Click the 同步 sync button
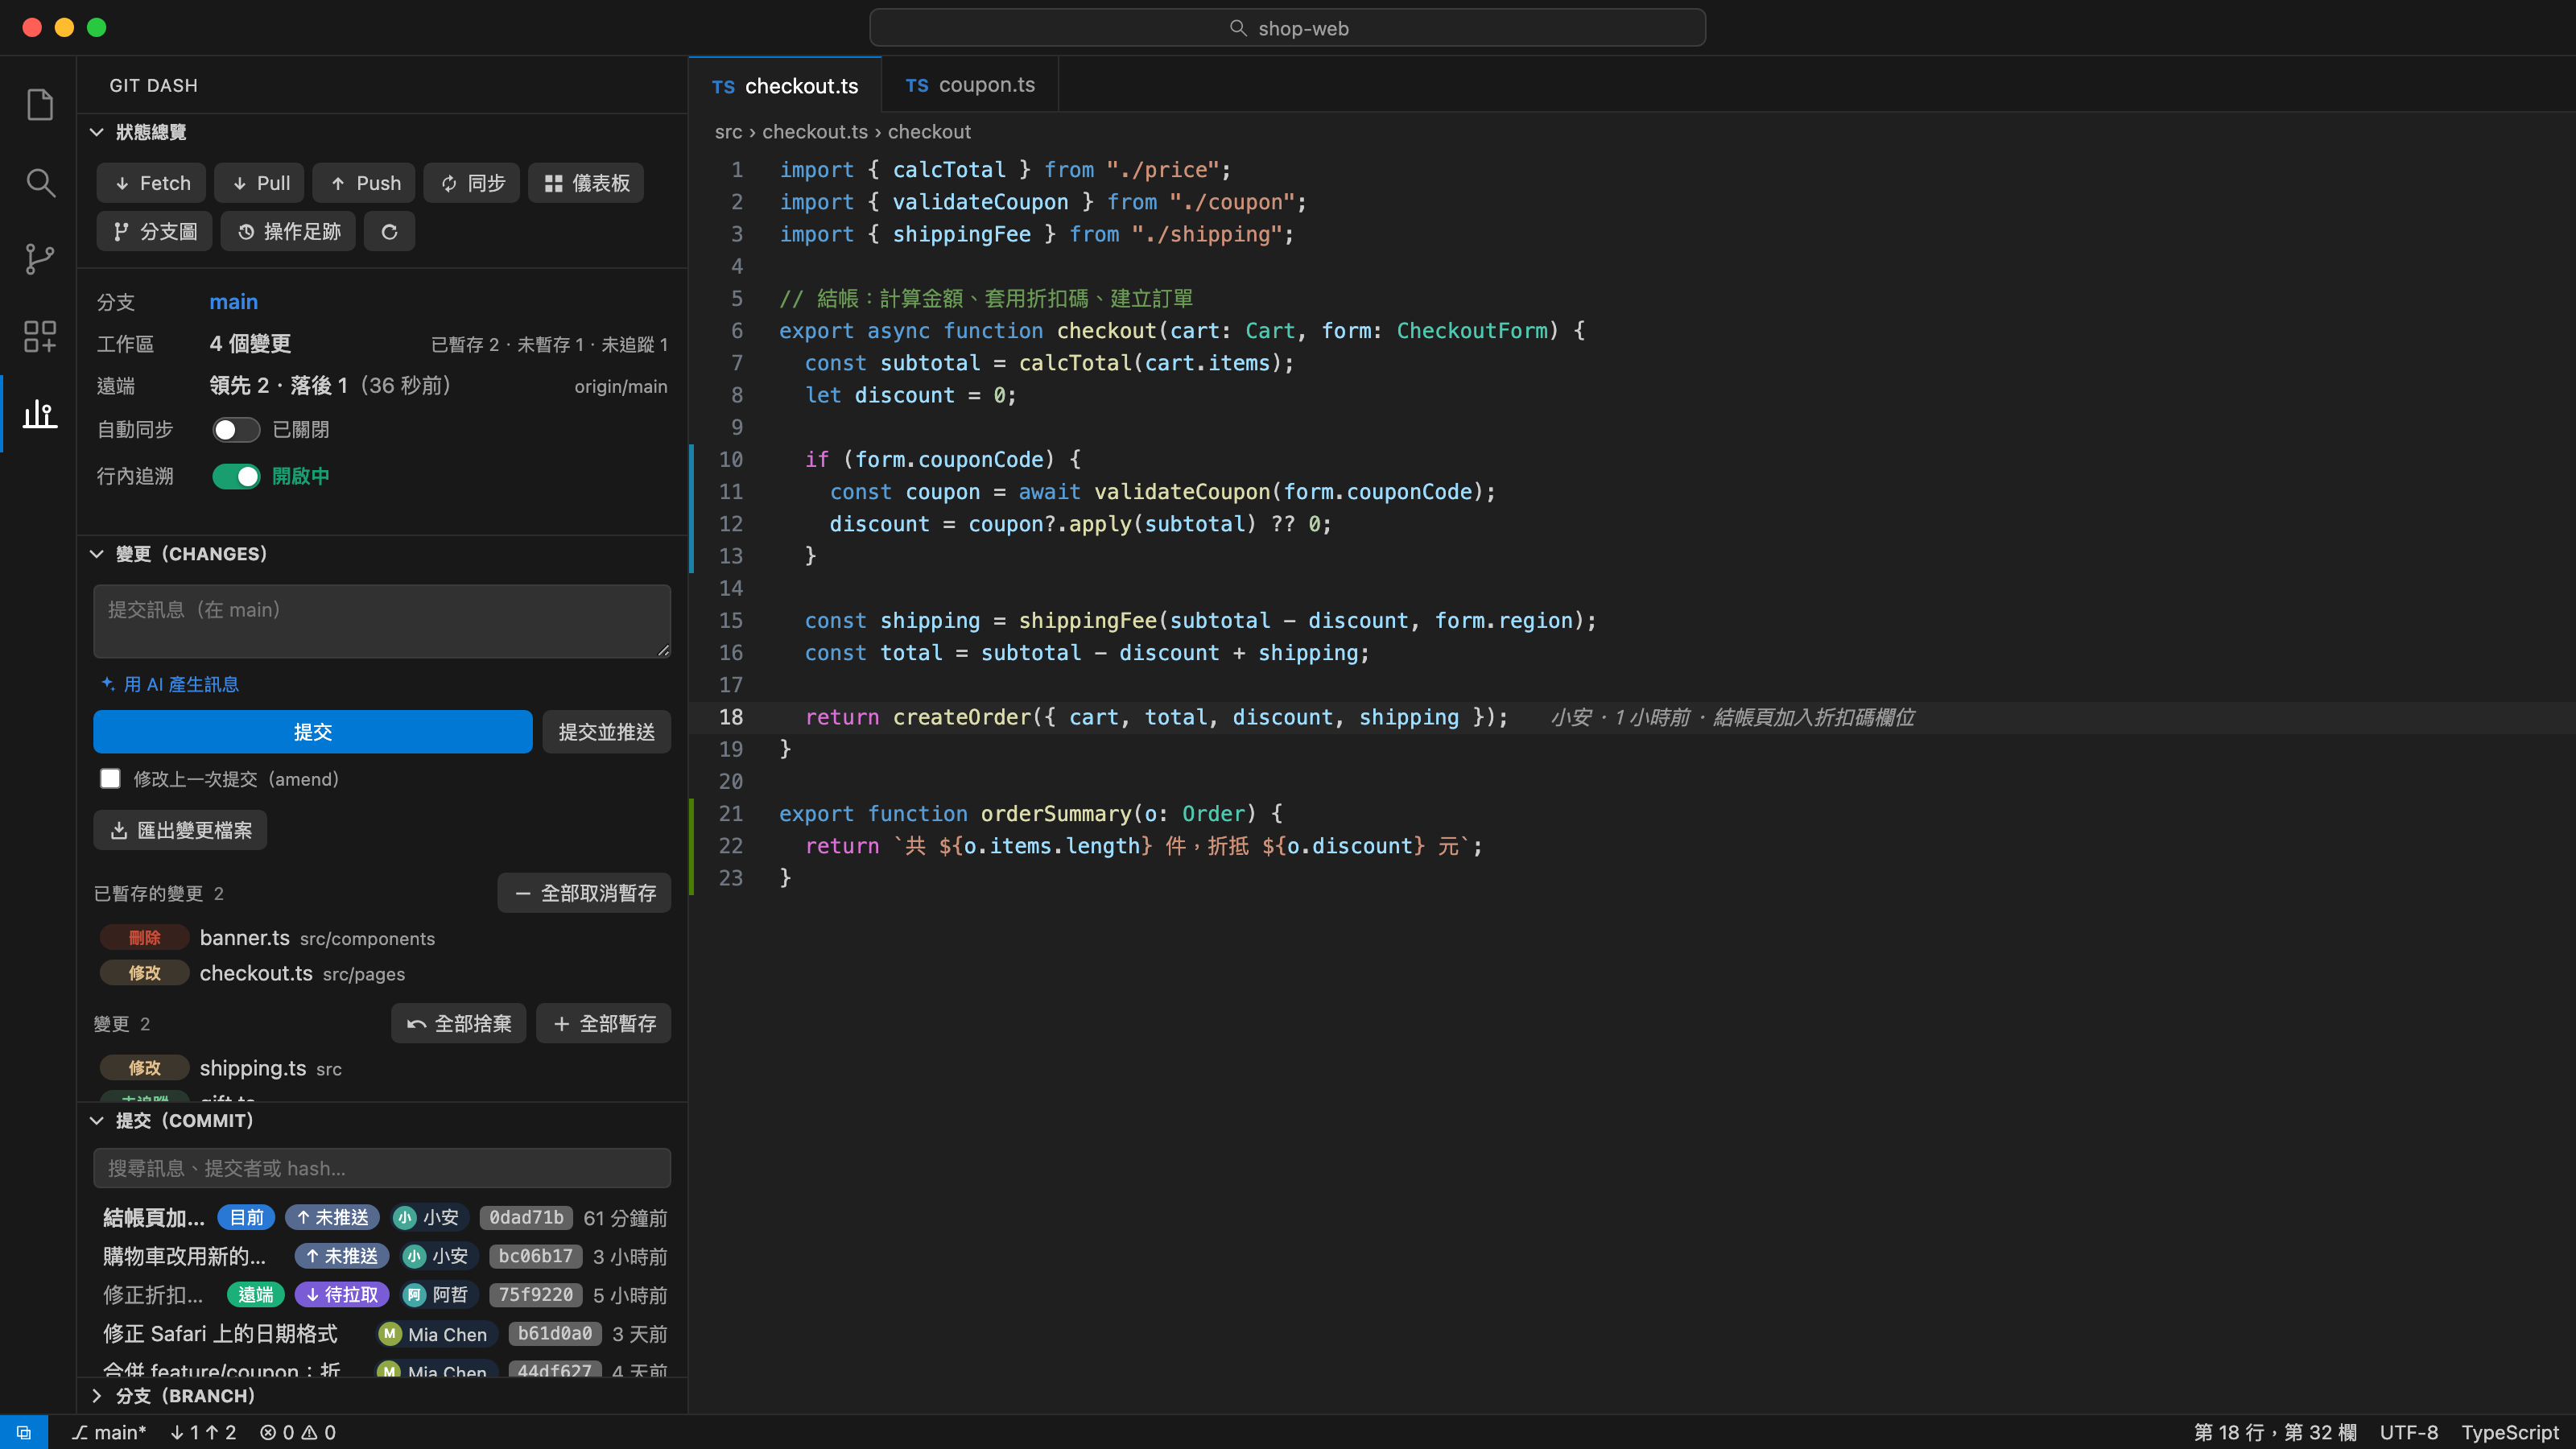This screenshot has height=1449, width=2576. 472,183
